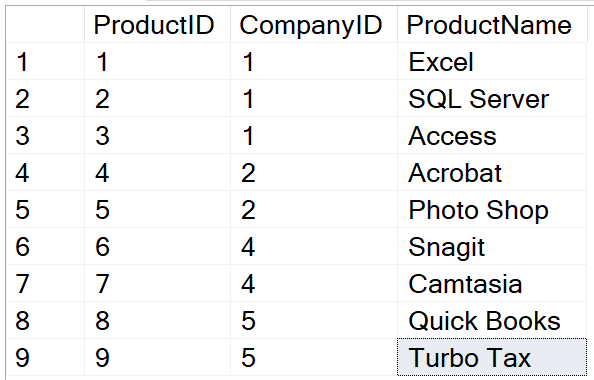Click ProductID cell with value 8
The image size is (594, 380).
pos(158,320)
